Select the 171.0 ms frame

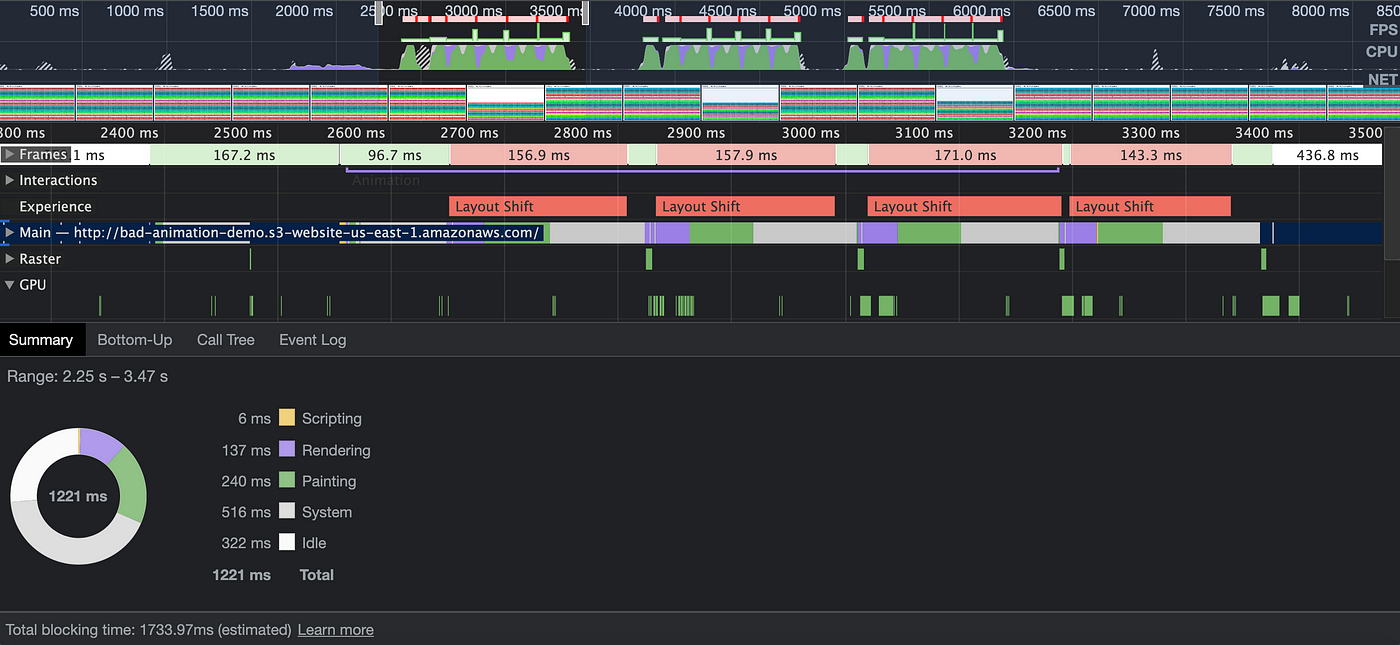964,155
